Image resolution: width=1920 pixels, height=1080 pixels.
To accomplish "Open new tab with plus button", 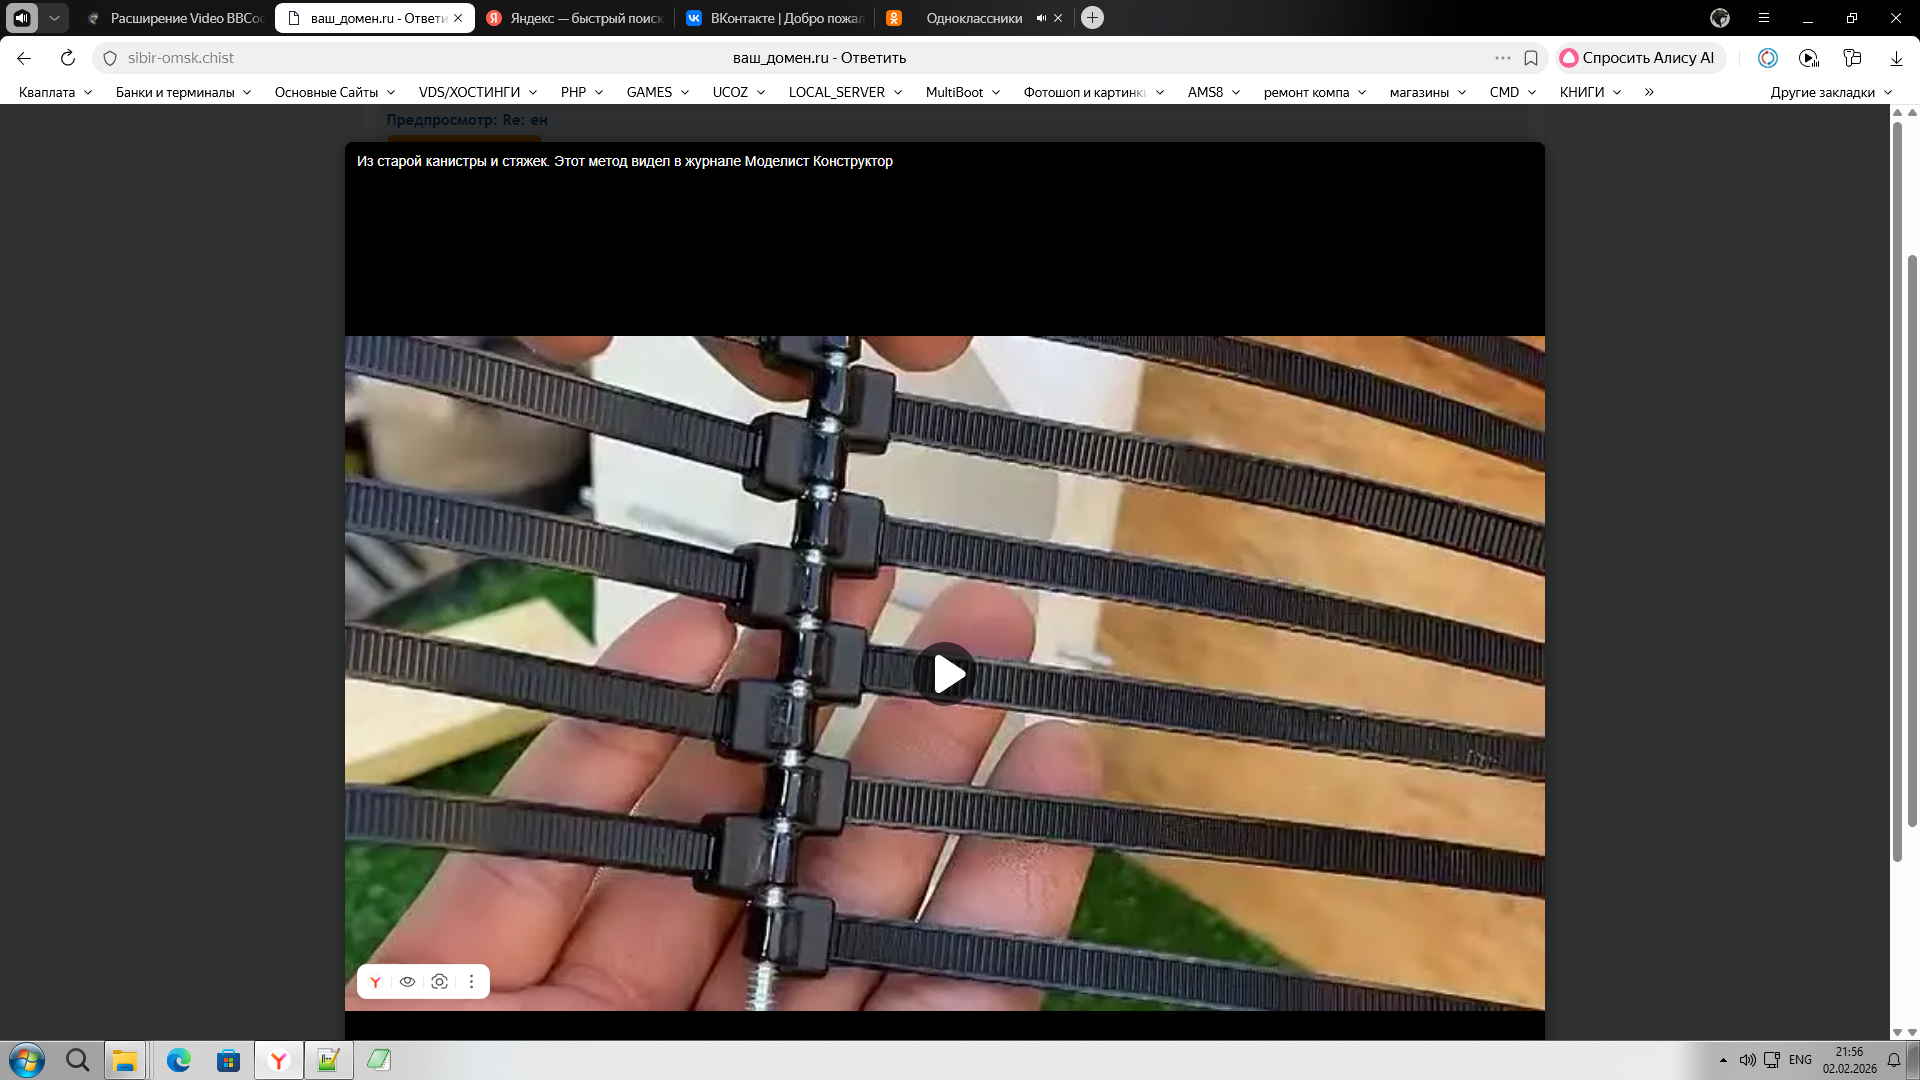I will click(x=1092, y=18).
